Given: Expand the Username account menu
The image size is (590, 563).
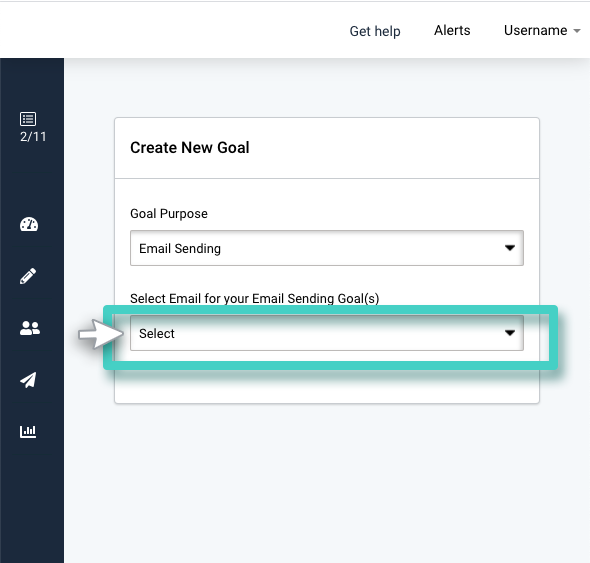Looking at the screenshot, I should pyautogui.click(x=542, y=30).
